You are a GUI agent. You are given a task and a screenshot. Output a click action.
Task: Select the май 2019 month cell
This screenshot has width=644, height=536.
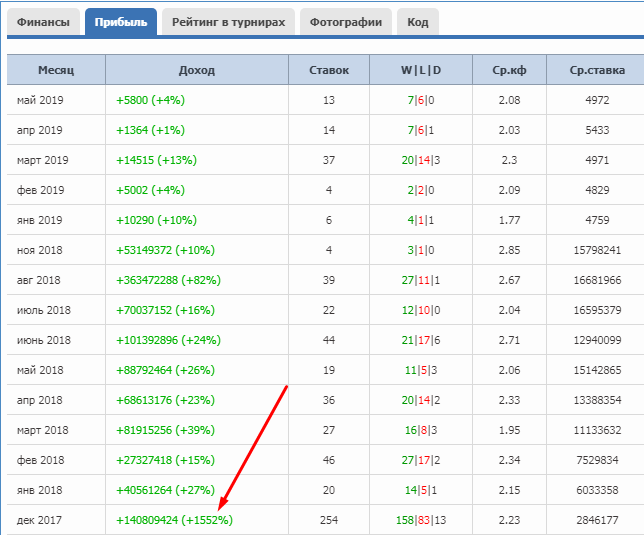[x=40, y=100]
